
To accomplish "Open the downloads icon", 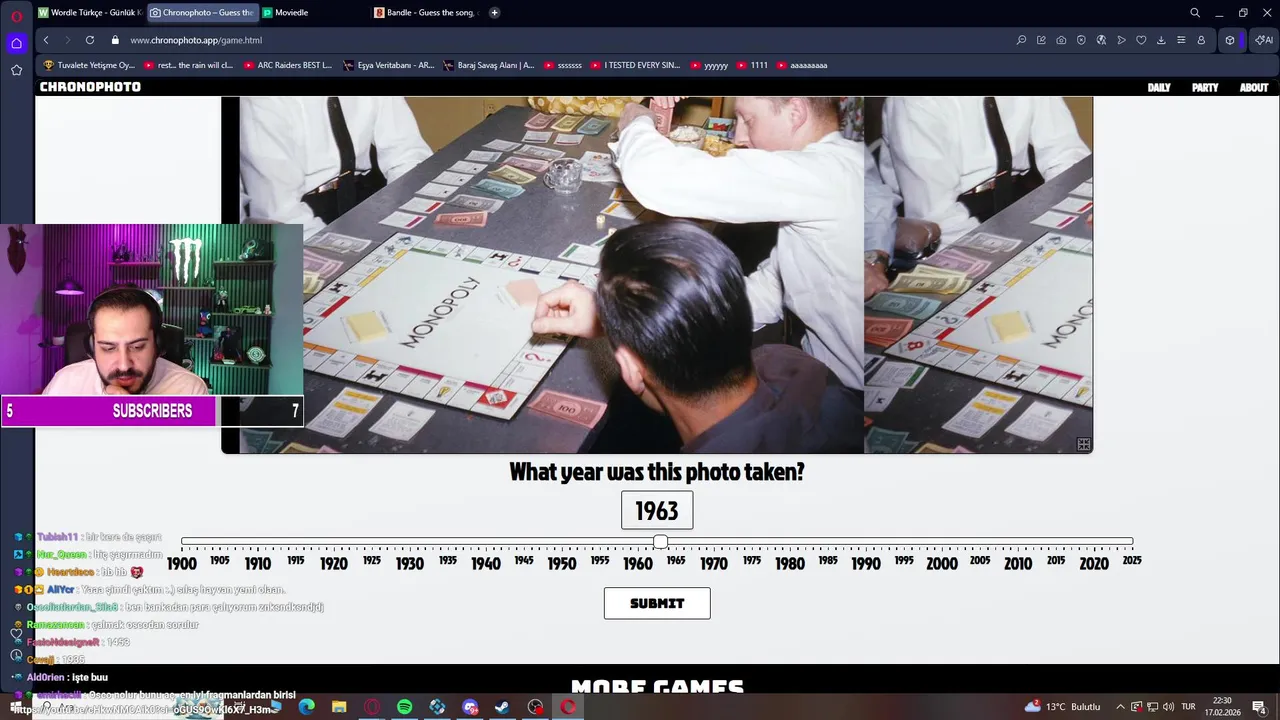I will [1161, 40].
